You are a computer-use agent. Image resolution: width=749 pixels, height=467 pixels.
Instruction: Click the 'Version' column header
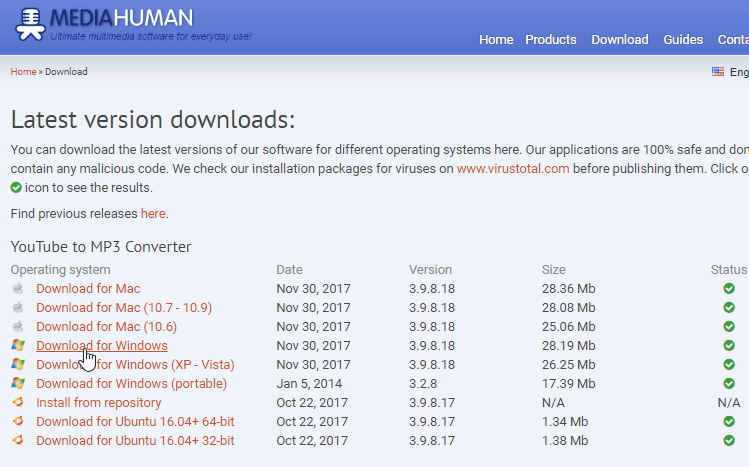pos(430,270)
